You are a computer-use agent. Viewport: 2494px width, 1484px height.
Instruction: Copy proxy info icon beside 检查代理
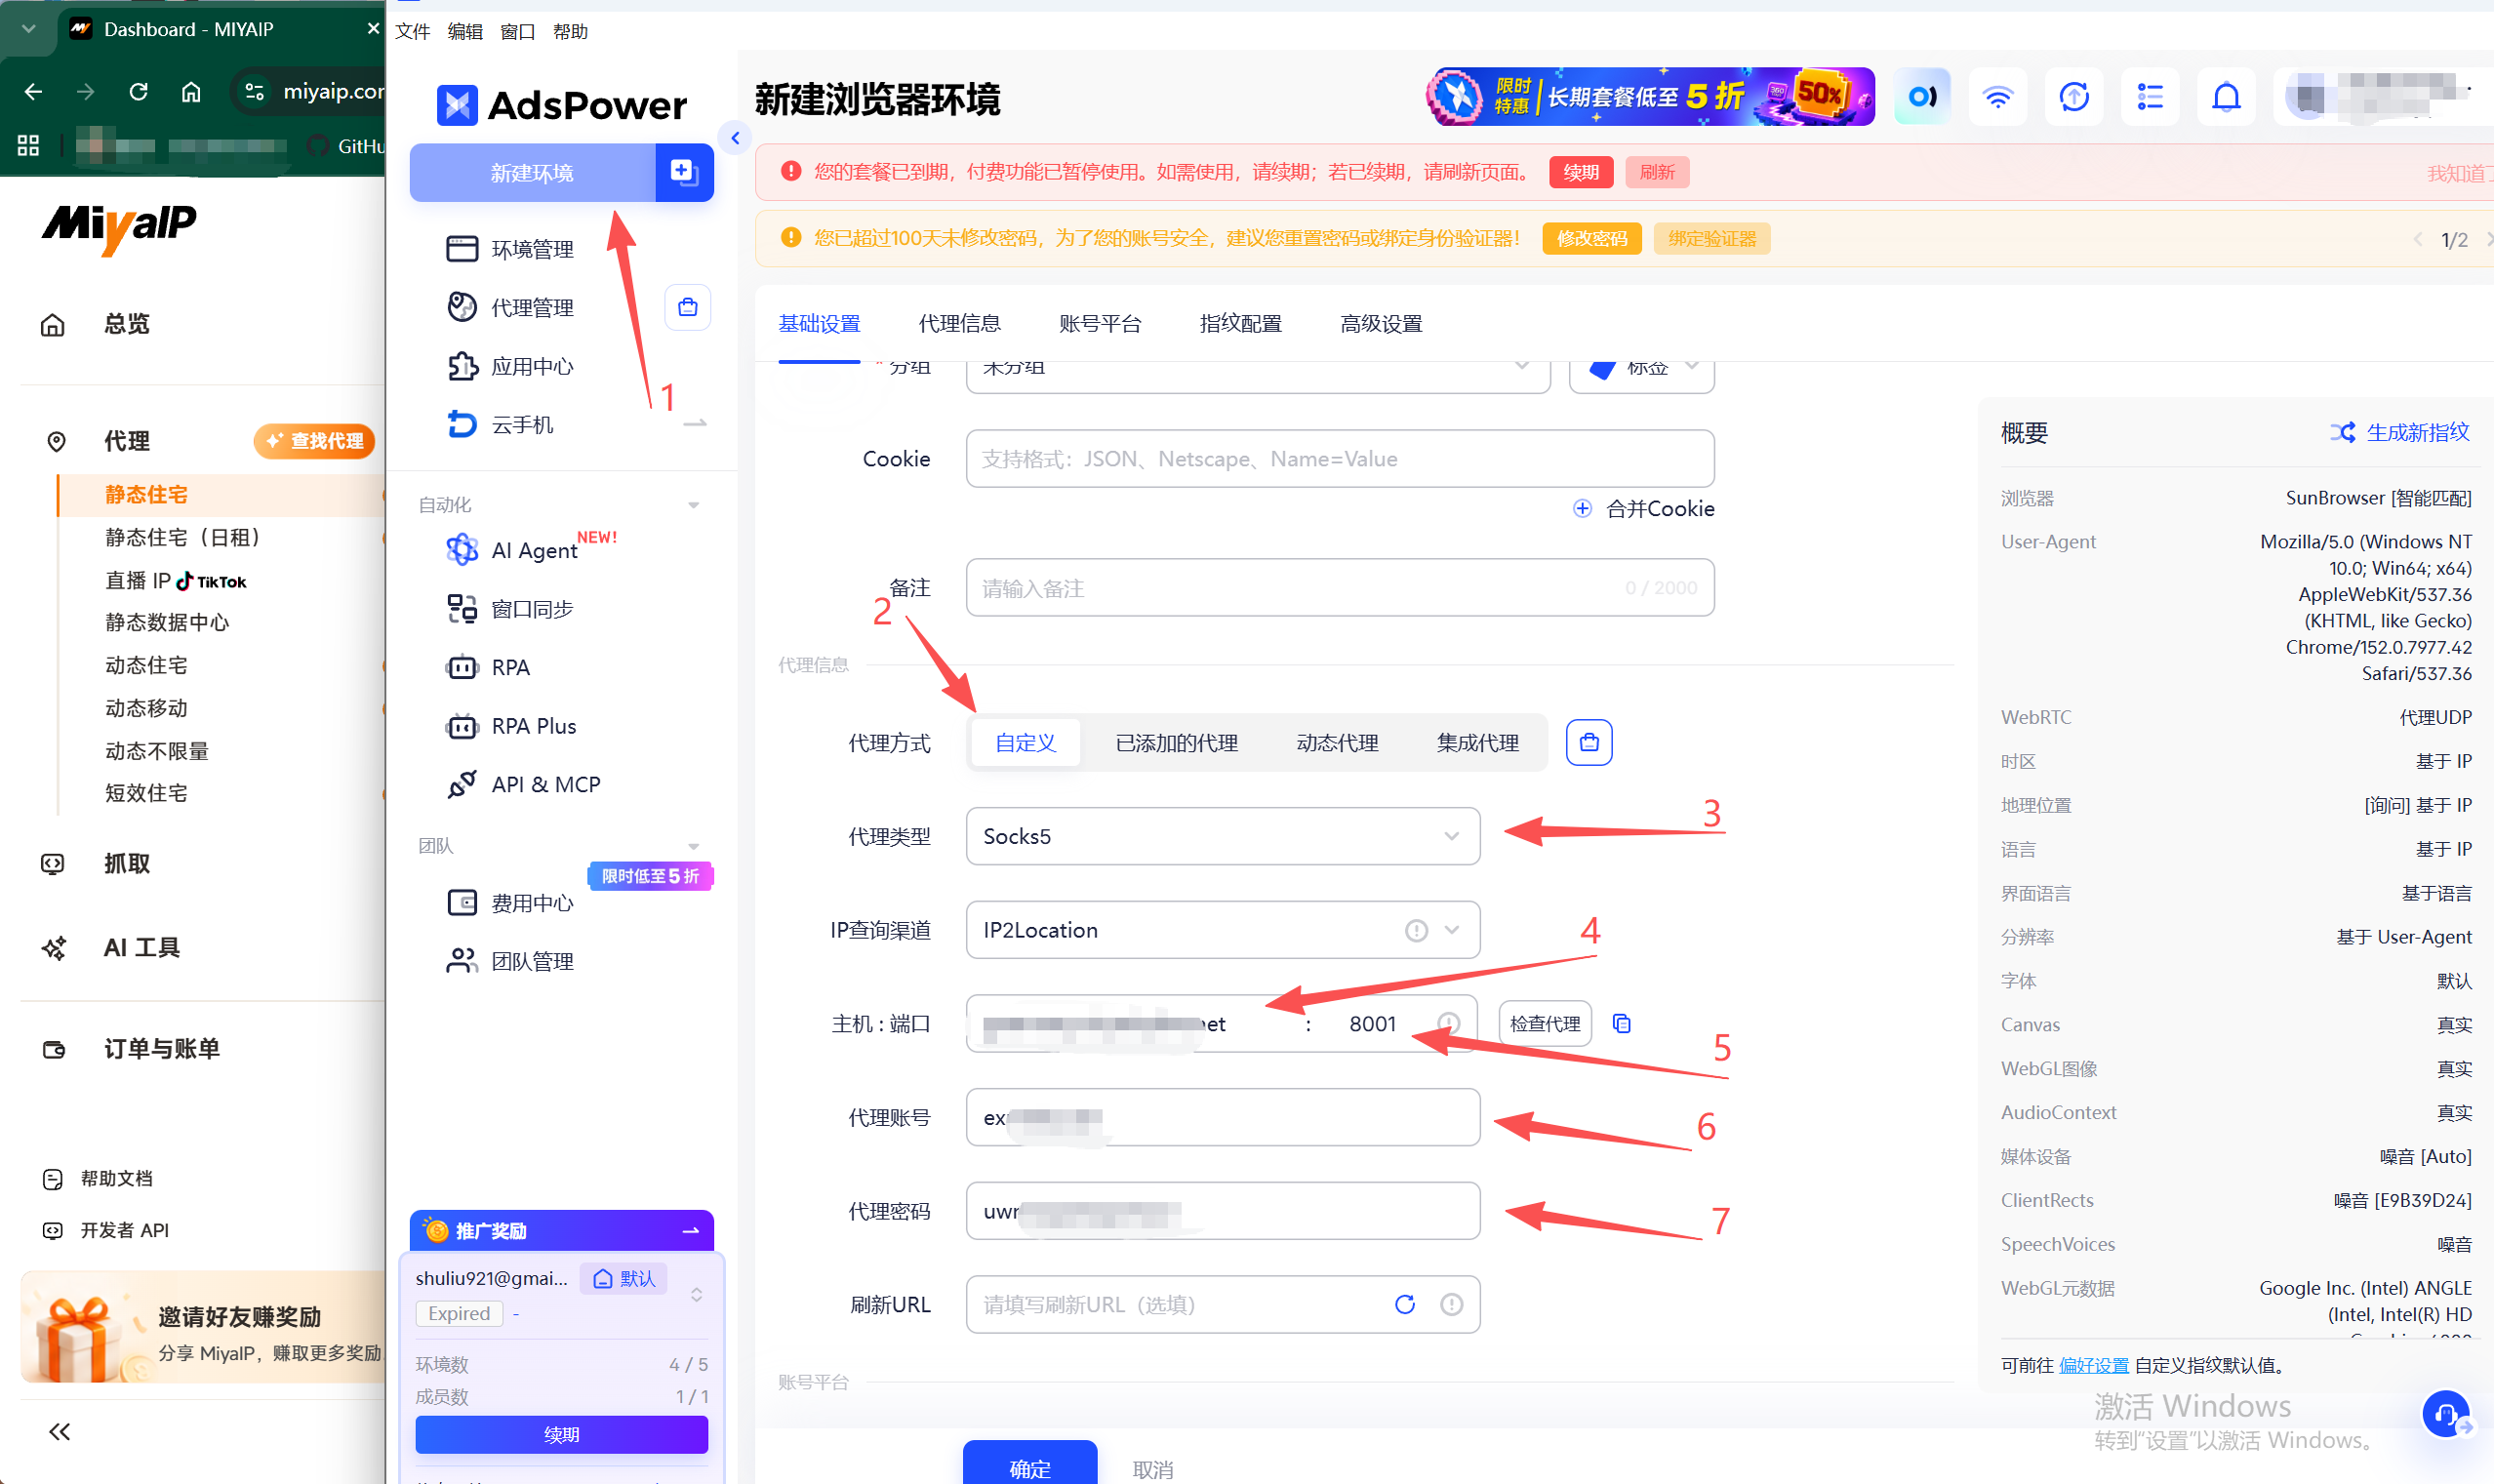1622,1023
